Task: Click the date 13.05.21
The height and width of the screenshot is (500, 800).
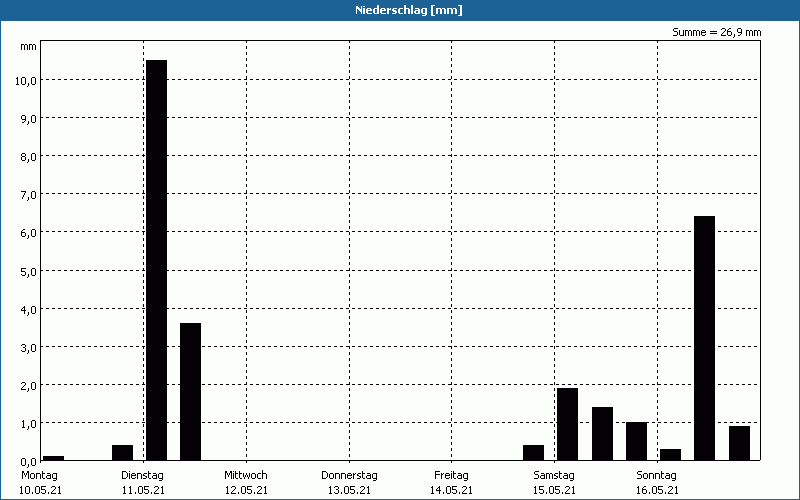Action: tap(349, 490)
